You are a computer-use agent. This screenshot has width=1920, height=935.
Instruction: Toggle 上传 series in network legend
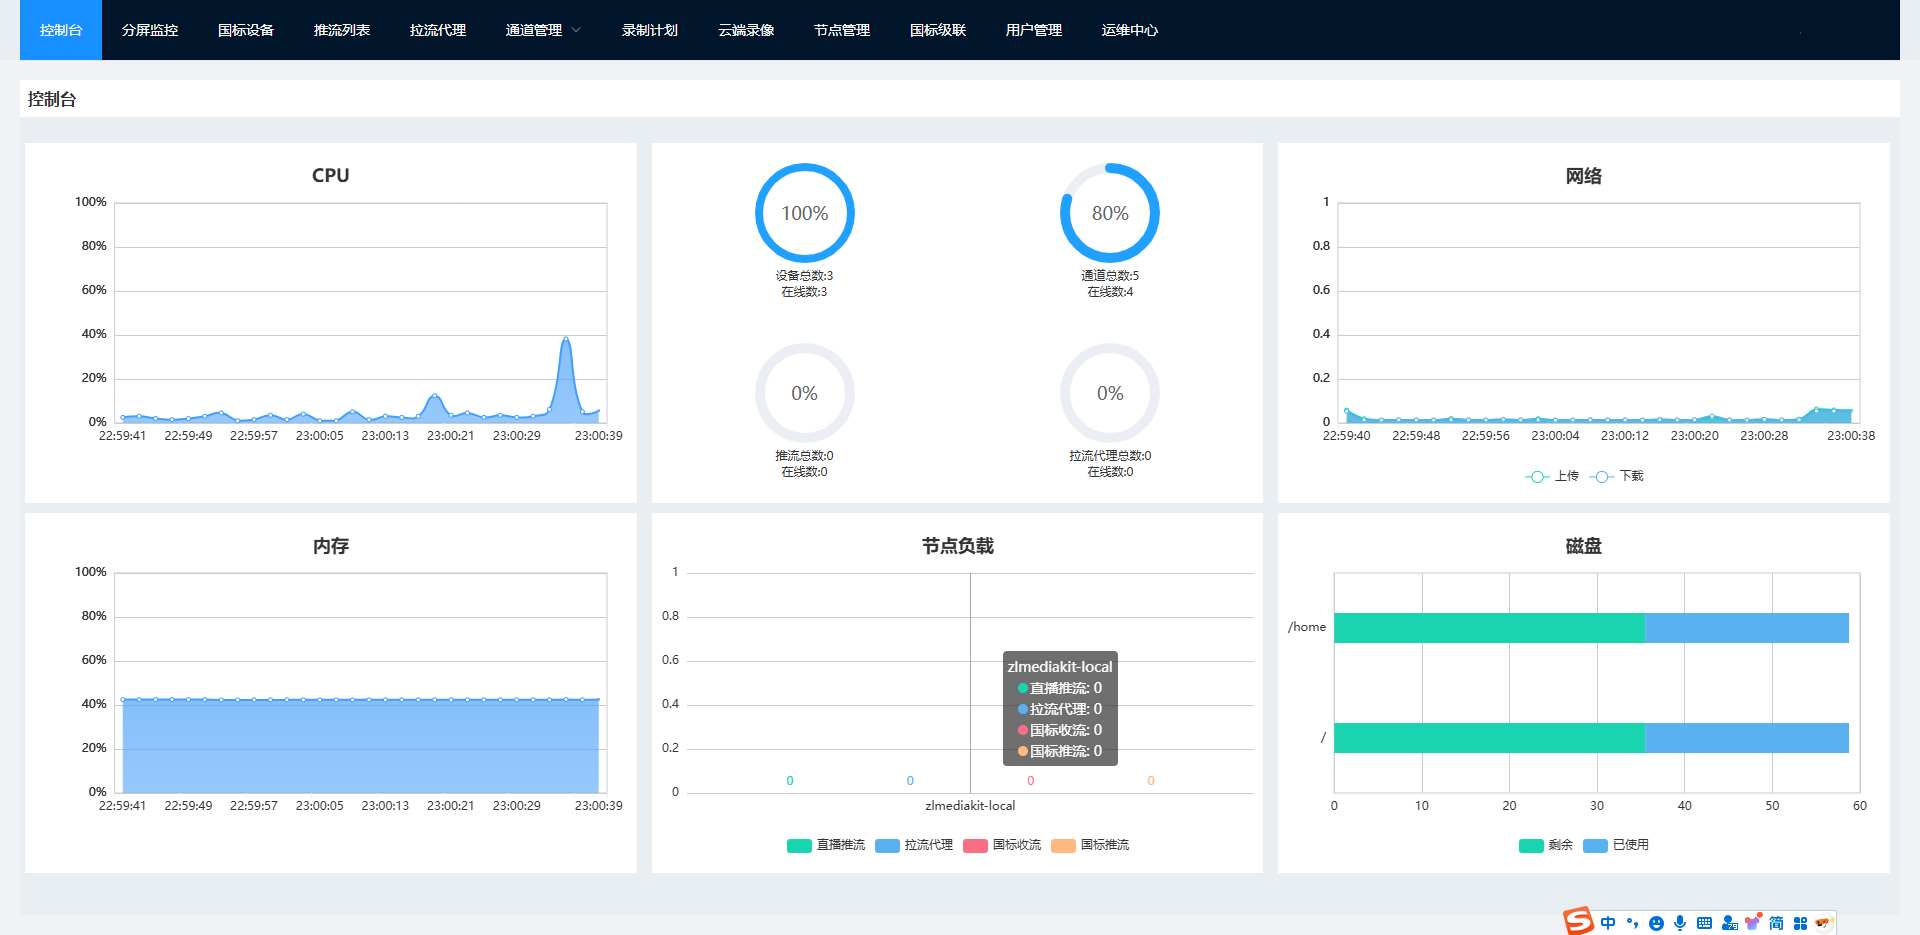1552,477
